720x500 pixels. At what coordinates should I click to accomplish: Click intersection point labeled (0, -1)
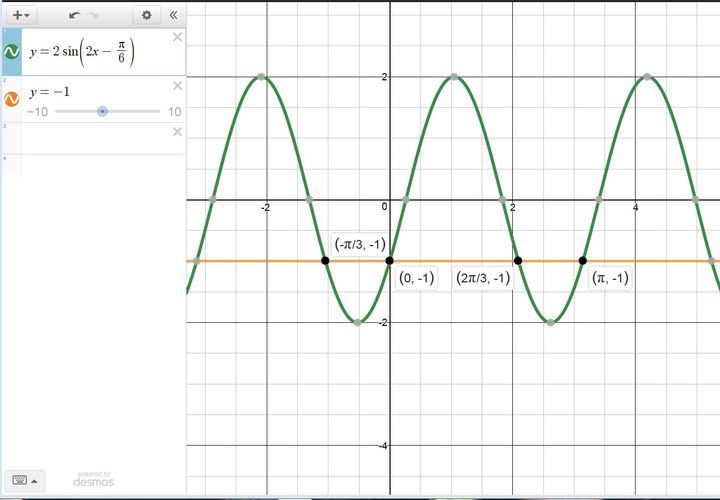tap(389, 261)
